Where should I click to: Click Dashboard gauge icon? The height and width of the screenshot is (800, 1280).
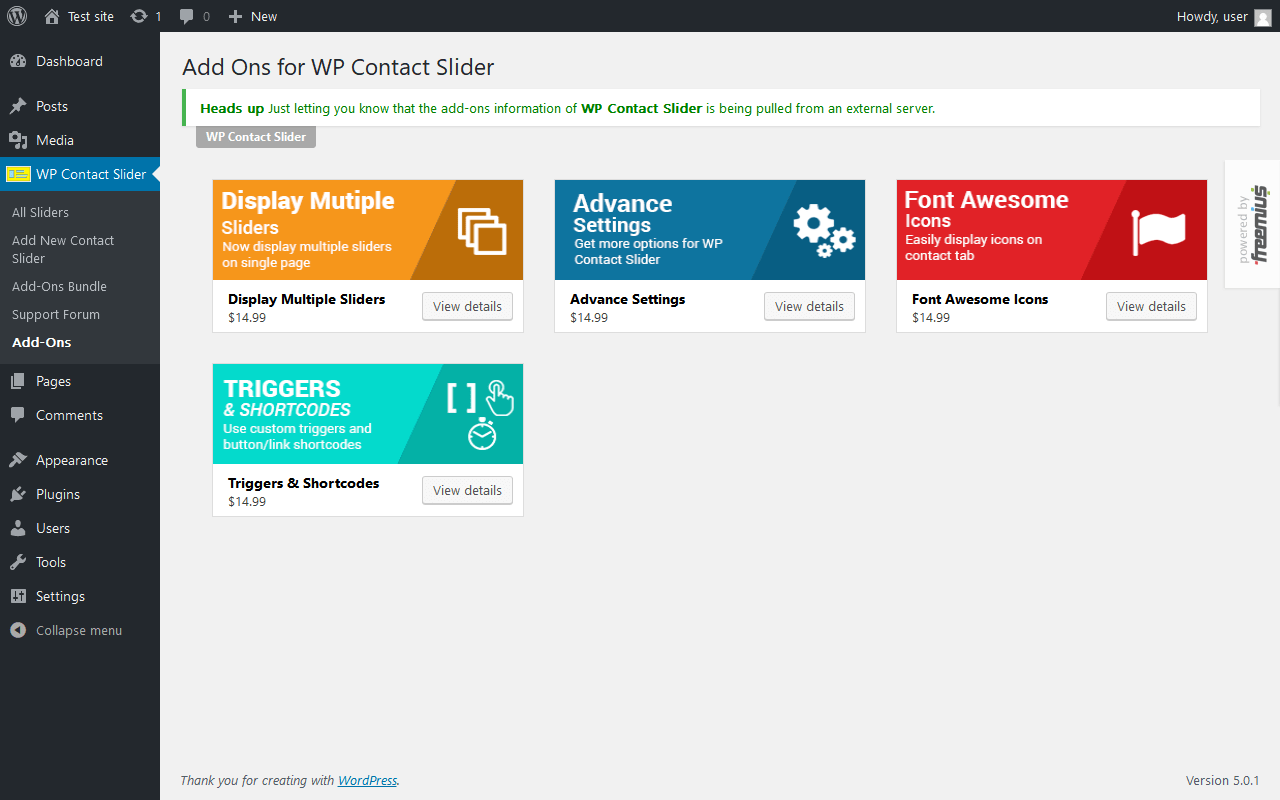pos(18,61)
